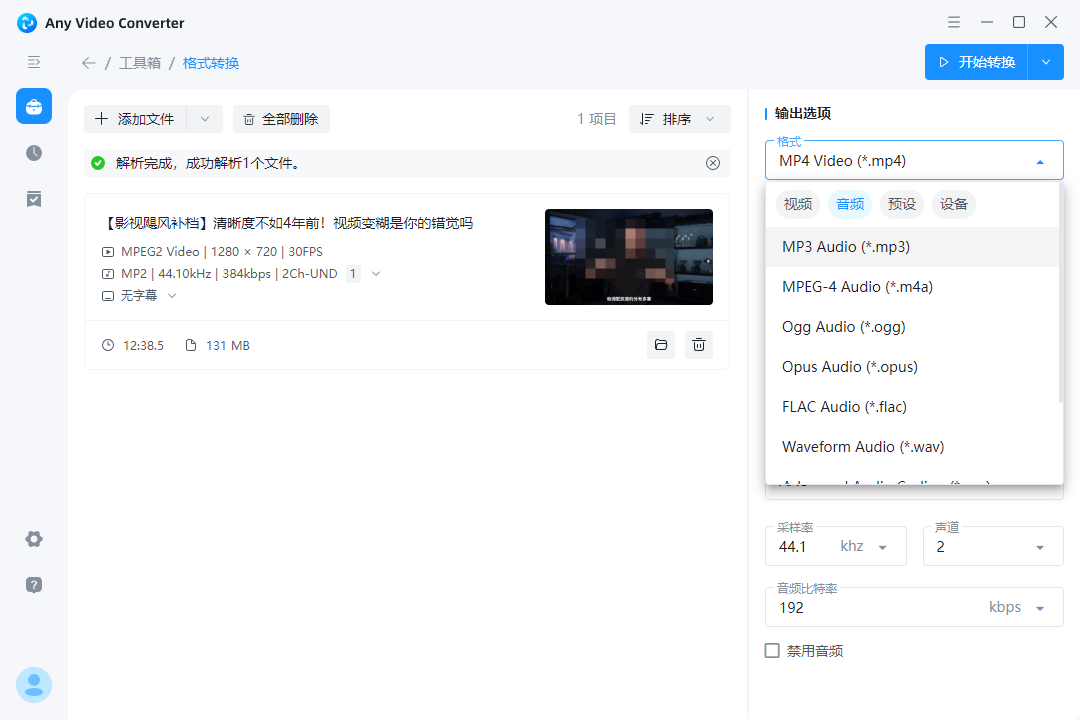1080x720 pixels.
Task: Open the converter toolbox panel
Action: (33, 106)
